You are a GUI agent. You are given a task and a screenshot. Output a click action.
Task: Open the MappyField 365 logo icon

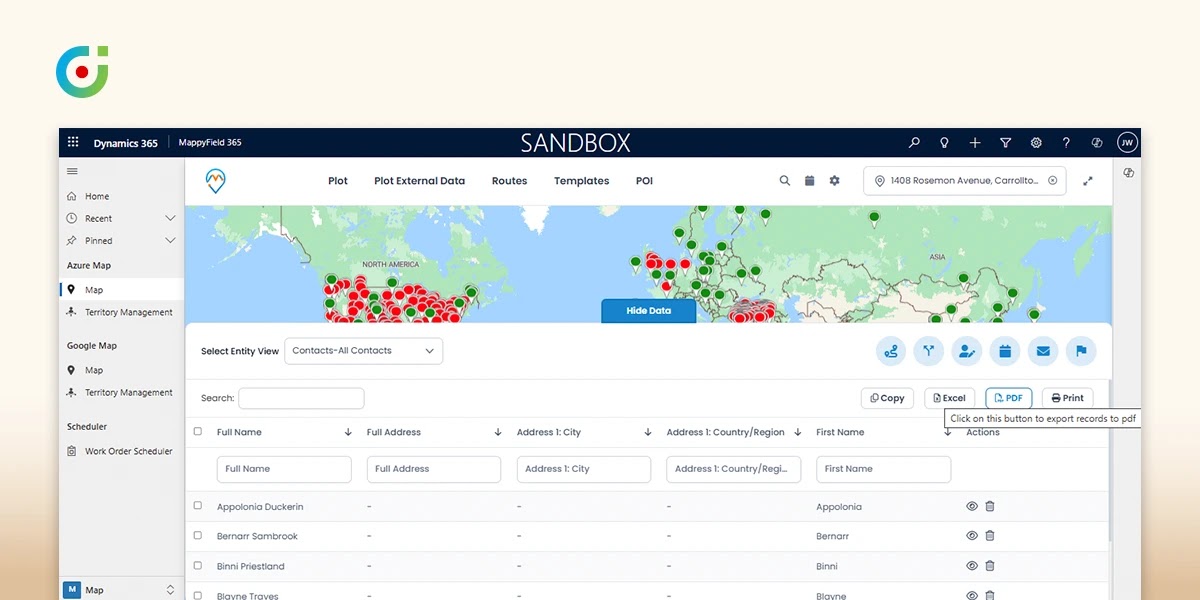pos(216,180)
